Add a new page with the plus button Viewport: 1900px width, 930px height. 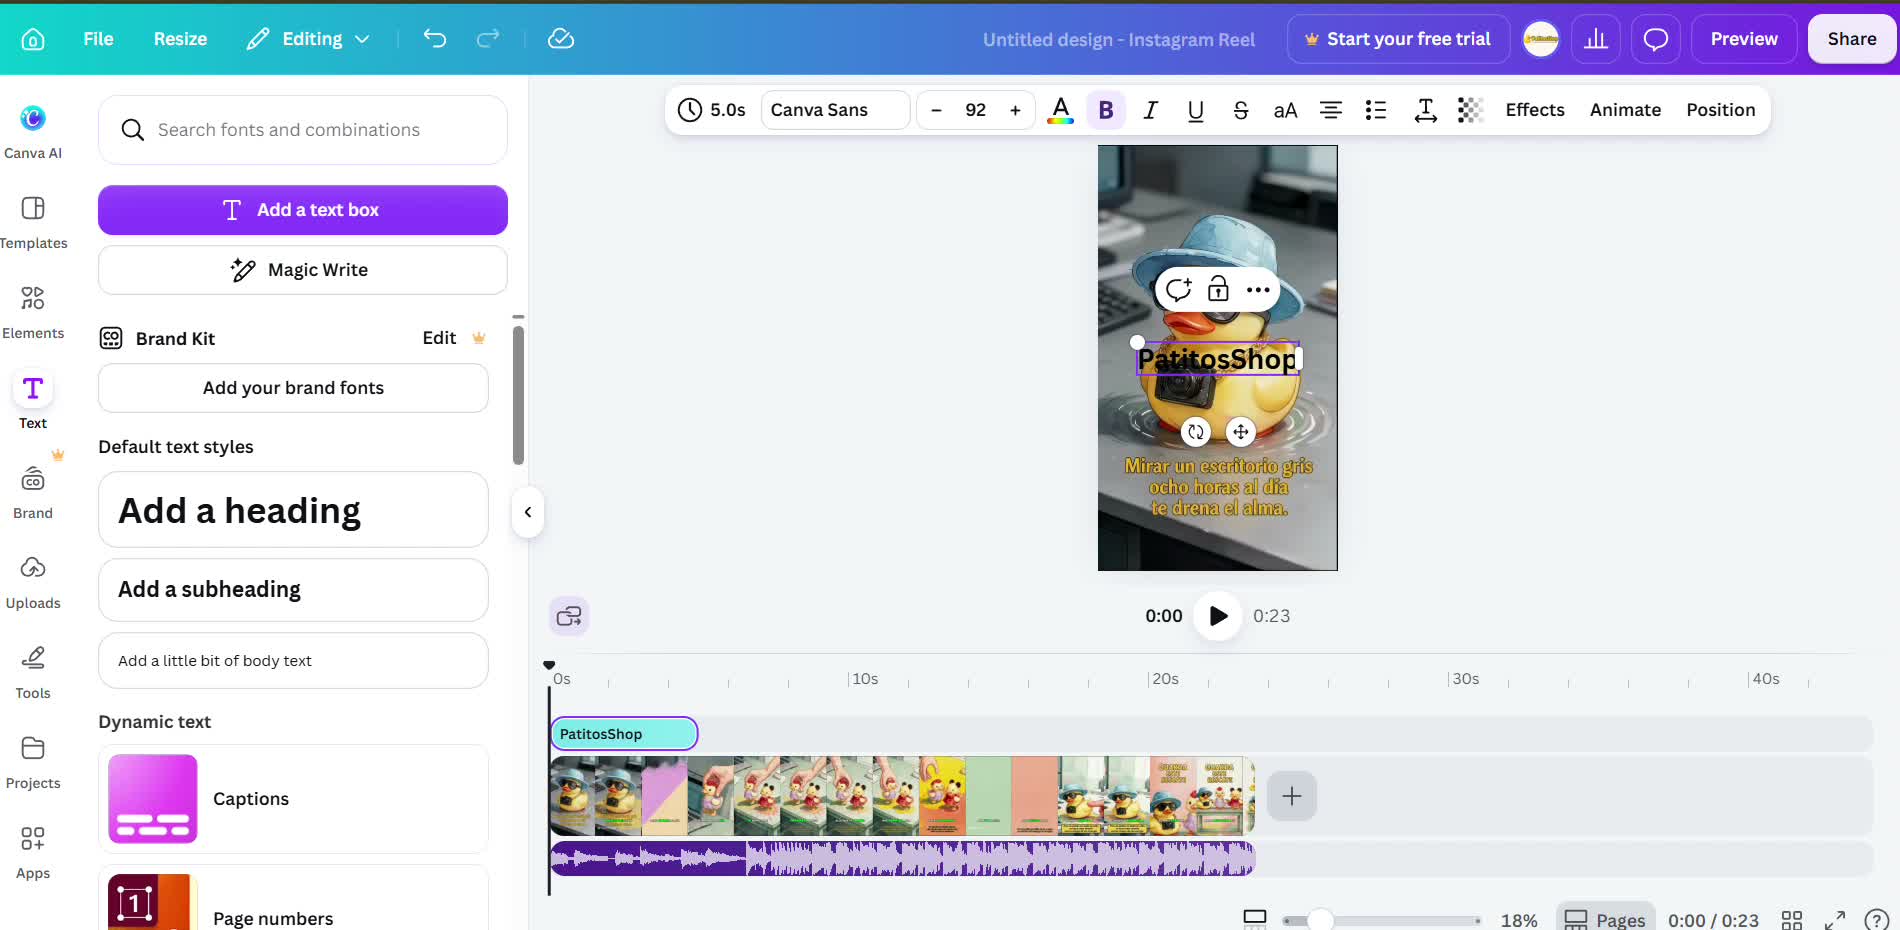tap(1292, 796)
